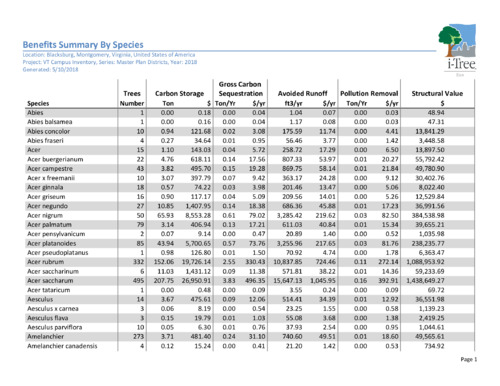
Task: Click the Gross Carbon Sequestration header
Action: [x=240, y=89]
